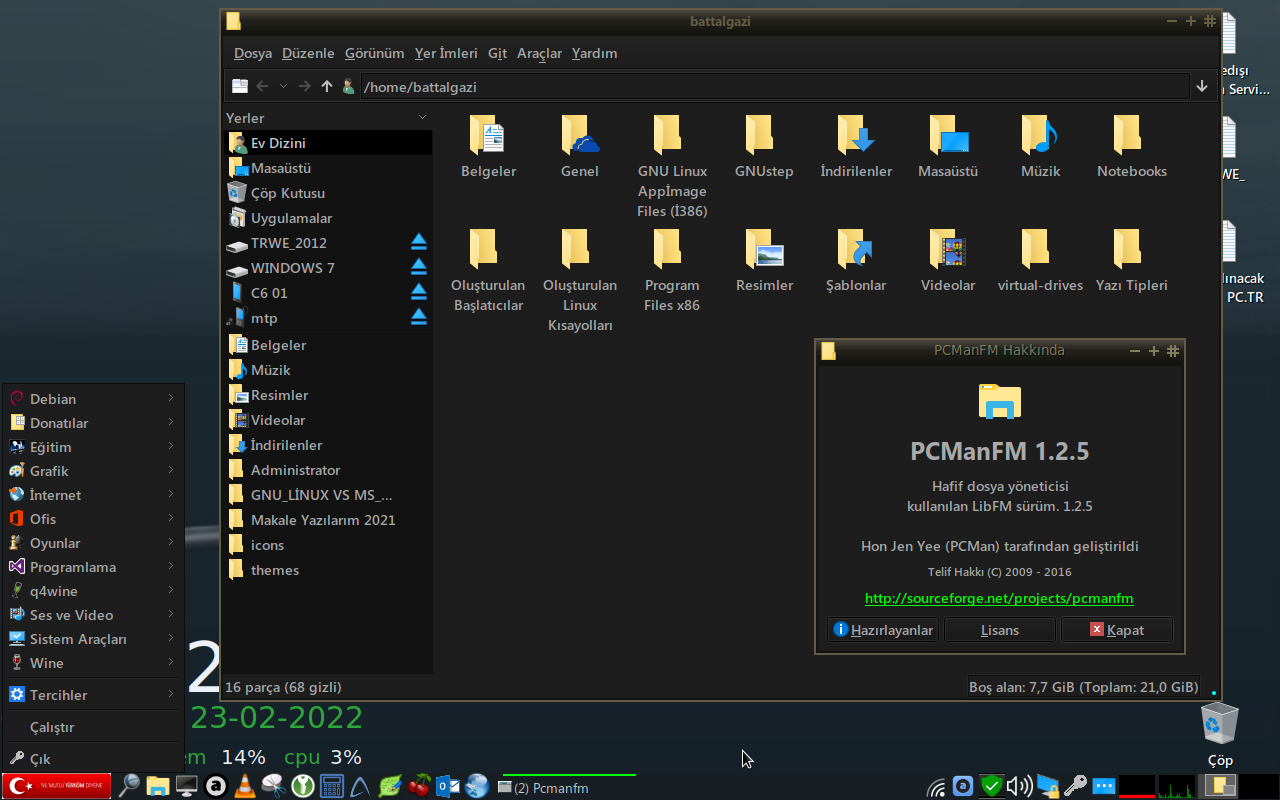Expand the Grafik submenu
Screen dimensions: 1280x800
point(93,471)
